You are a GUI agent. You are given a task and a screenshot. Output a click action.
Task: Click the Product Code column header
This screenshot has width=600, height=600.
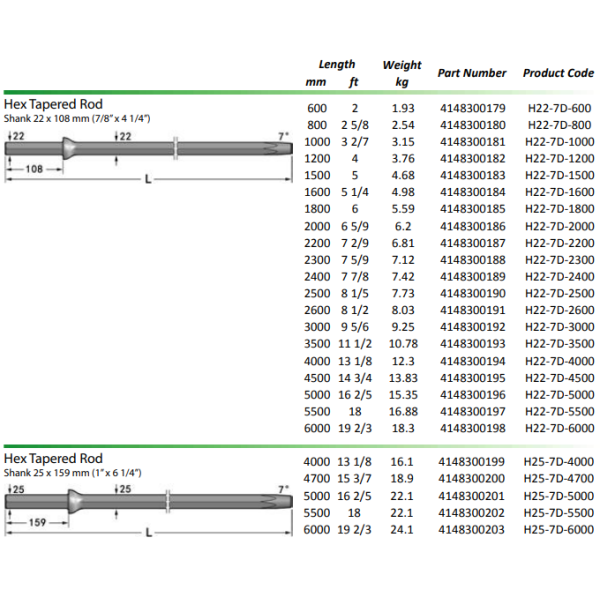[x=558, y=73]
